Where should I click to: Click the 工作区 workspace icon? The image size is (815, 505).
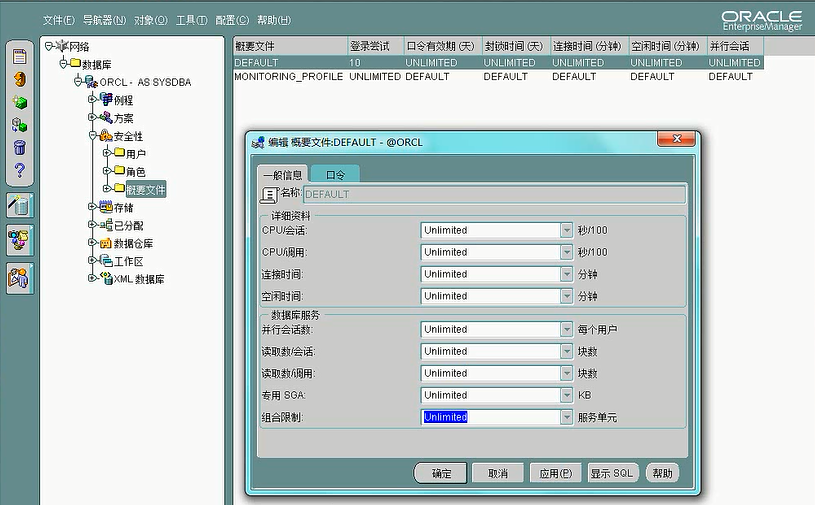pyautogui.click(x=106, y=260)
